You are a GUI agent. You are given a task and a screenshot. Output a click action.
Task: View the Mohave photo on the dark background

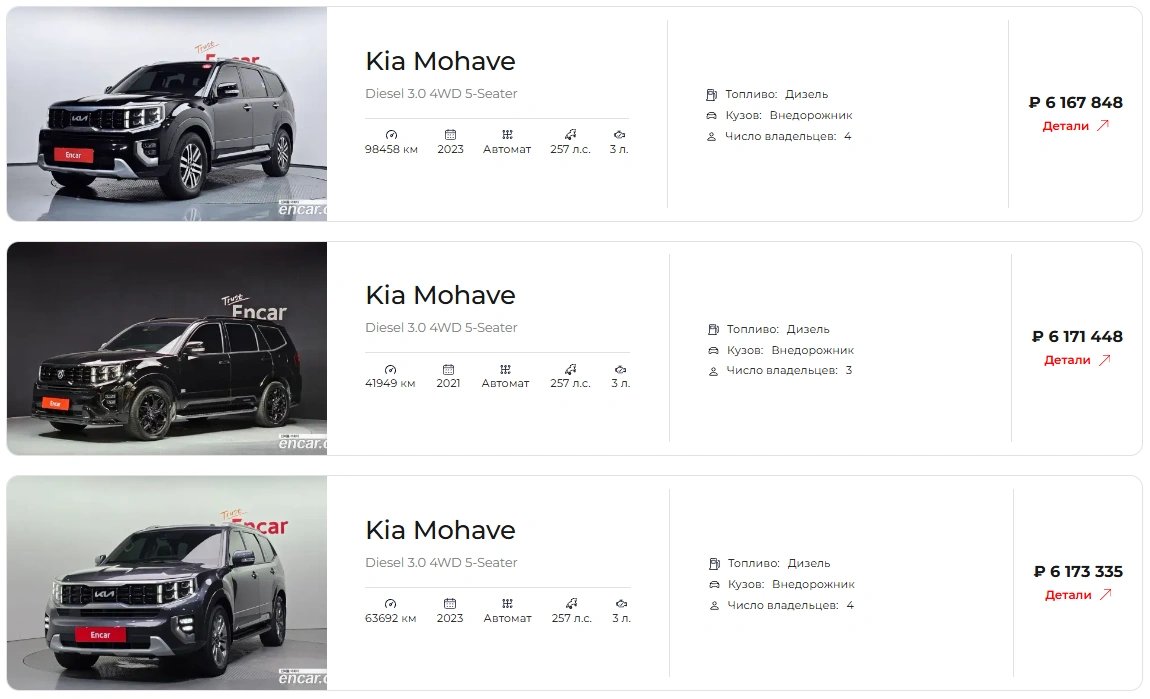[167, 348]
